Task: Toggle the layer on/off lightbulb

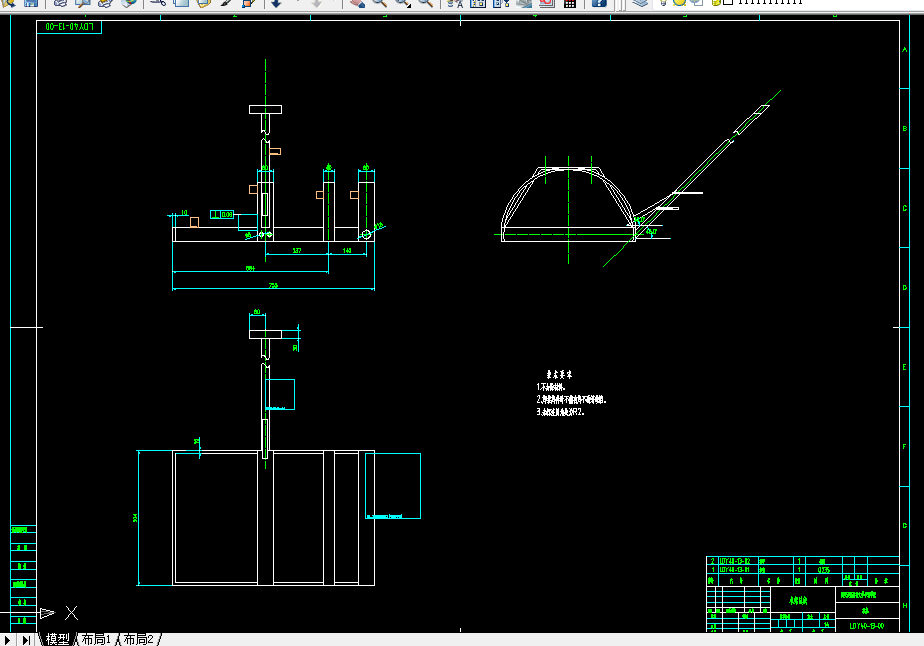Action: 663,2
